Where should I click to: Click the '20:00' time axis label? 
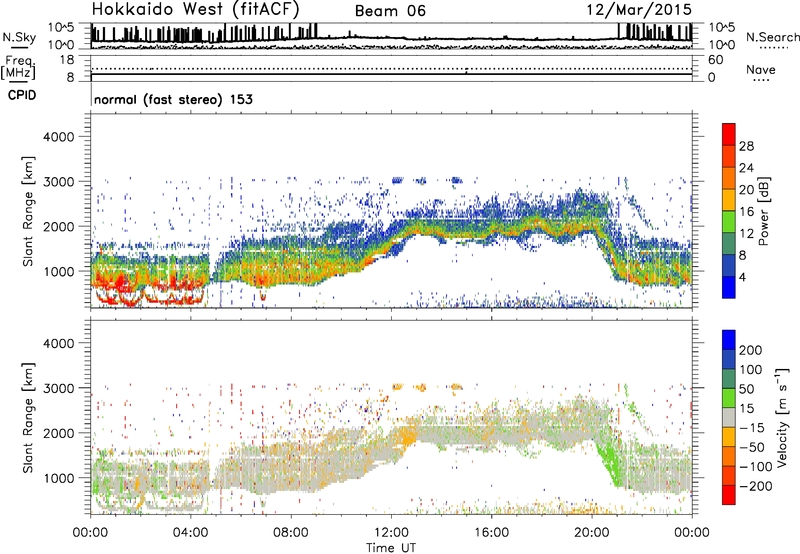591,533
